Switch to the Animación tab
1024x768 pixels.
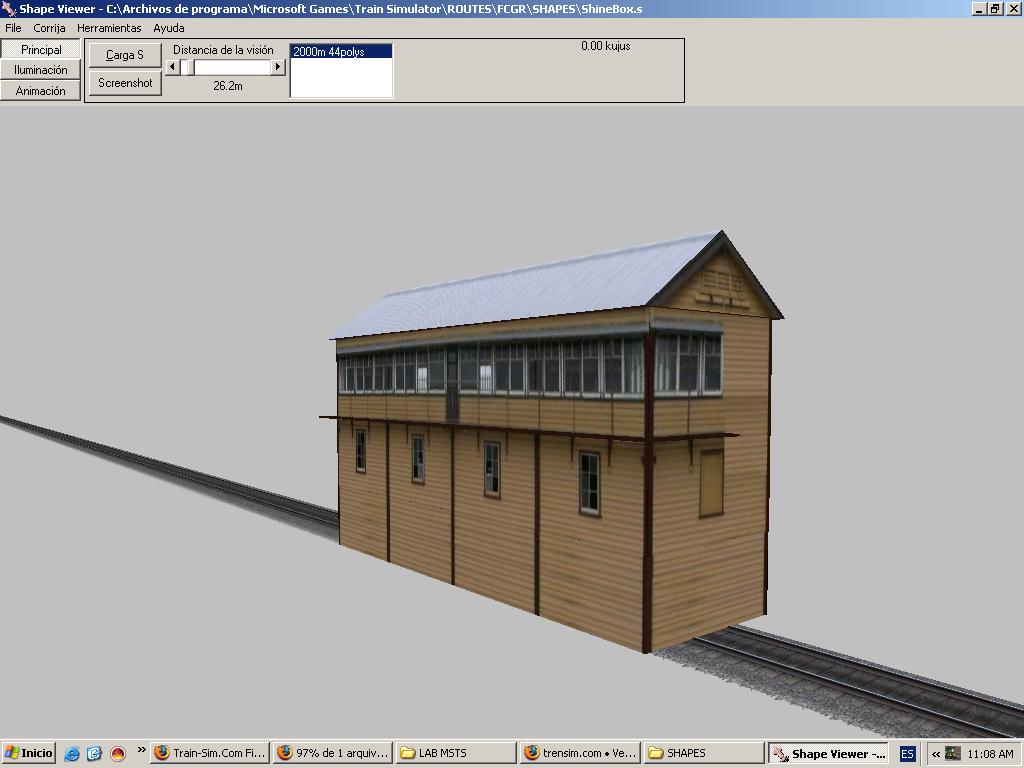click(41, 91)
